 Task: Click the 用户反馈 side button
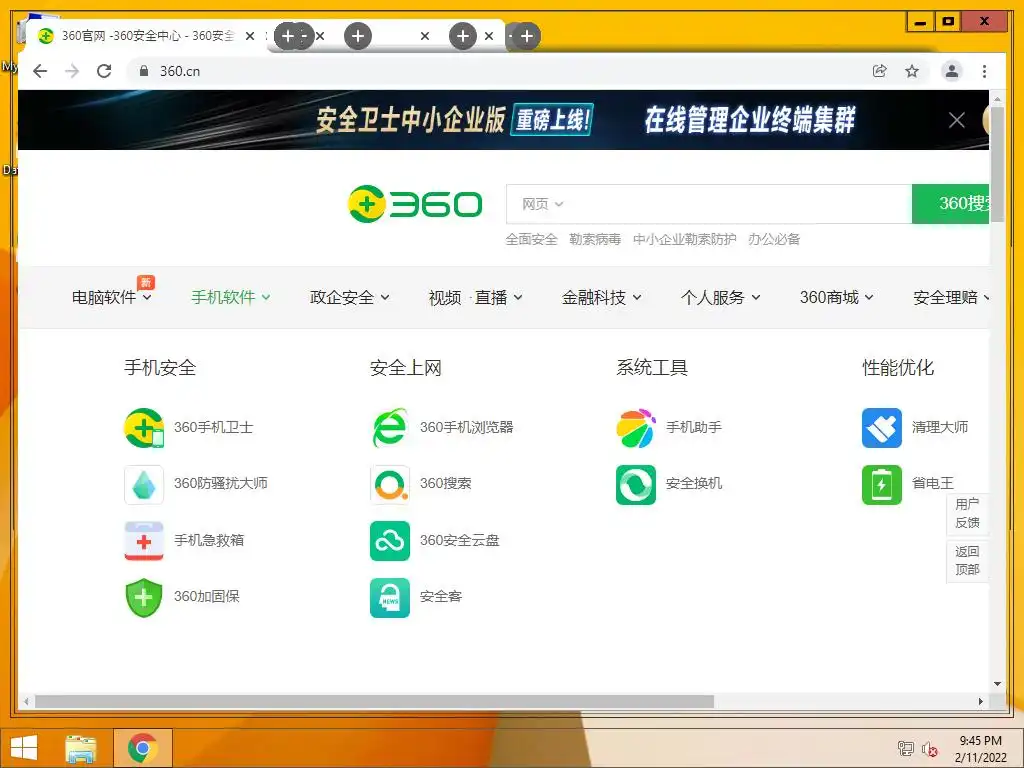(967, 513)
